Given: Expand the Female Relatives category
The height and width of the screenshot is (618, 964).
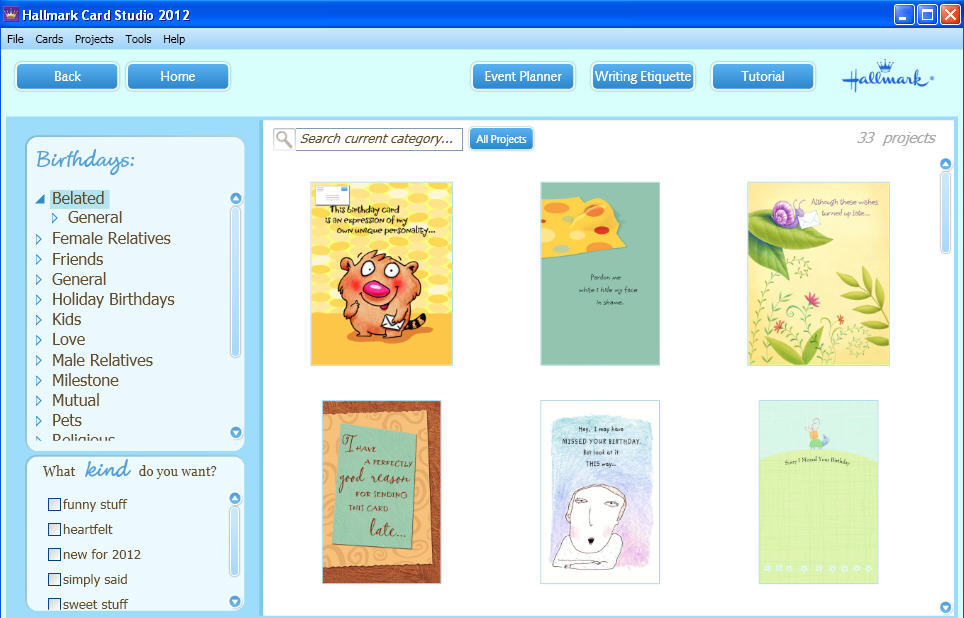Looking at the screenshot, I should pyautogui.click(x=39, y=239).
